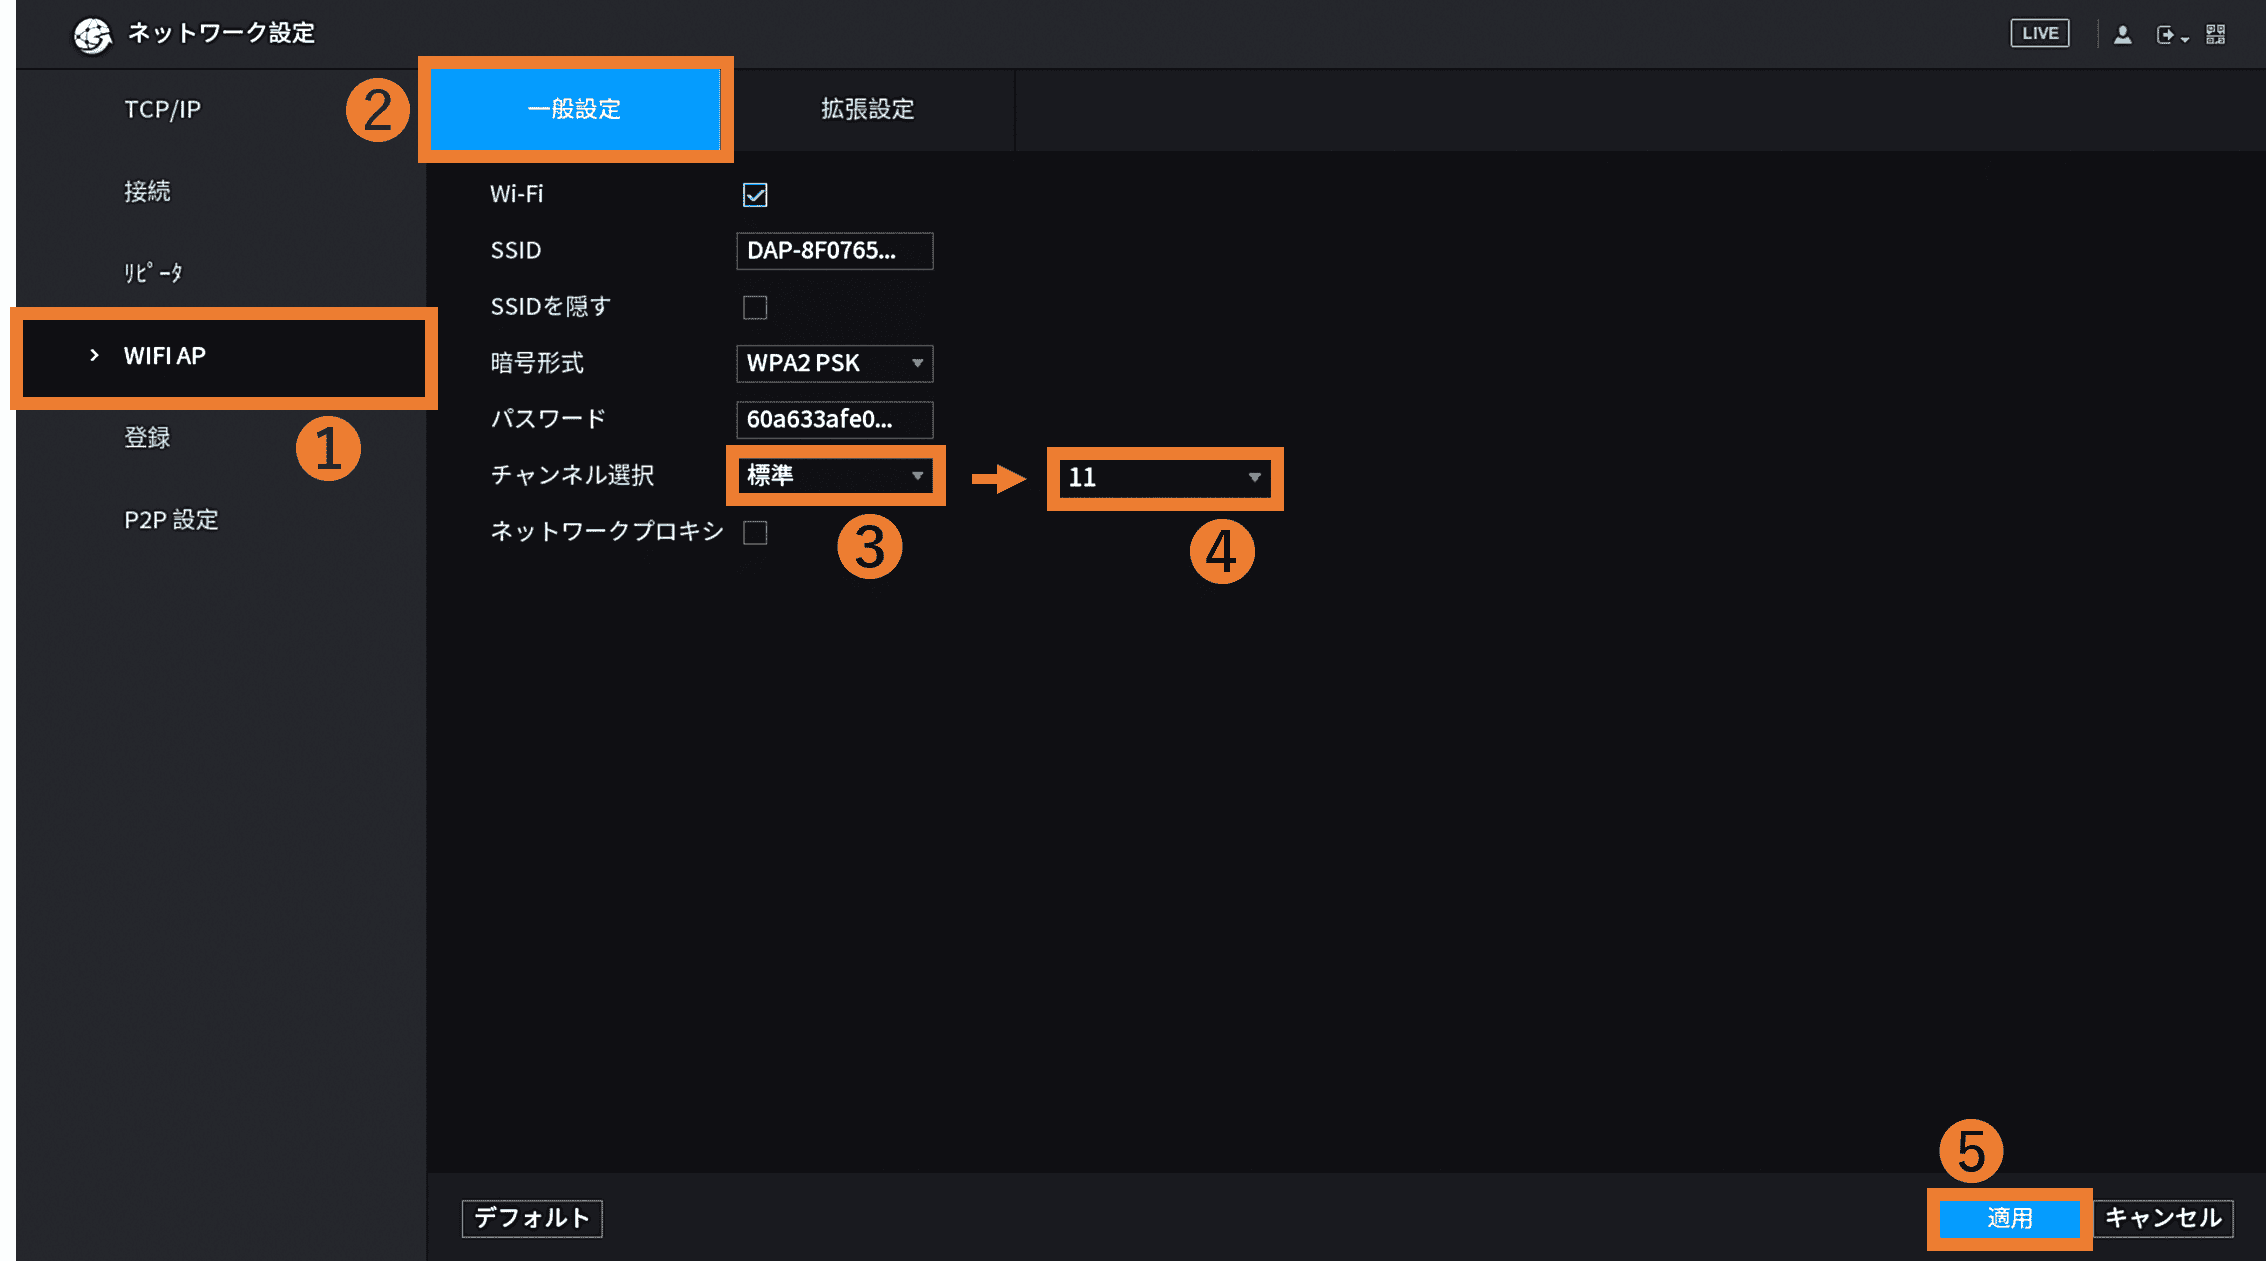Click the logout icon
This screenshot has width=2266, height=1261.
[2166, 35]
